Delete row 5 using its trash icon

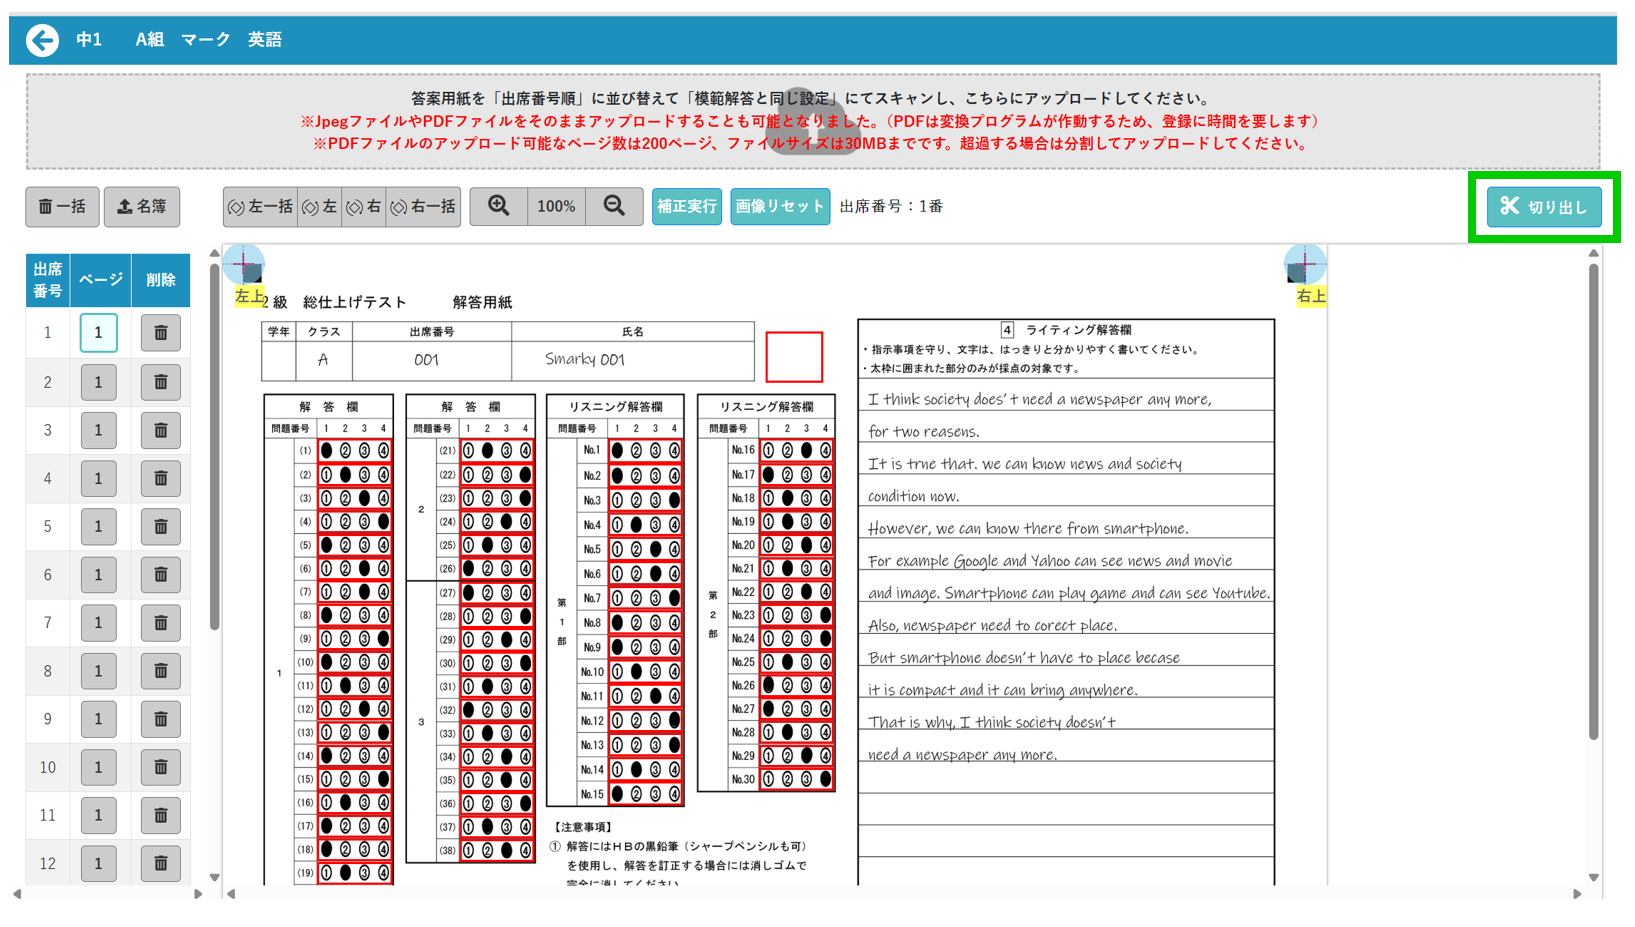160,526
